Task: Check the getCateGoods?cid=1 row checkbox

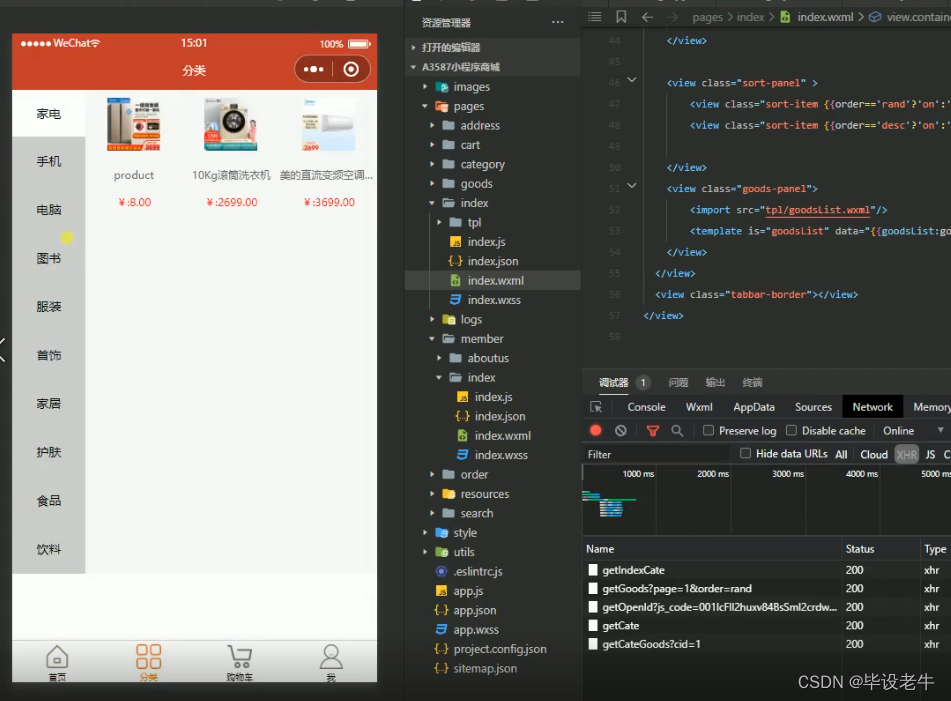Action: point(593,644)
